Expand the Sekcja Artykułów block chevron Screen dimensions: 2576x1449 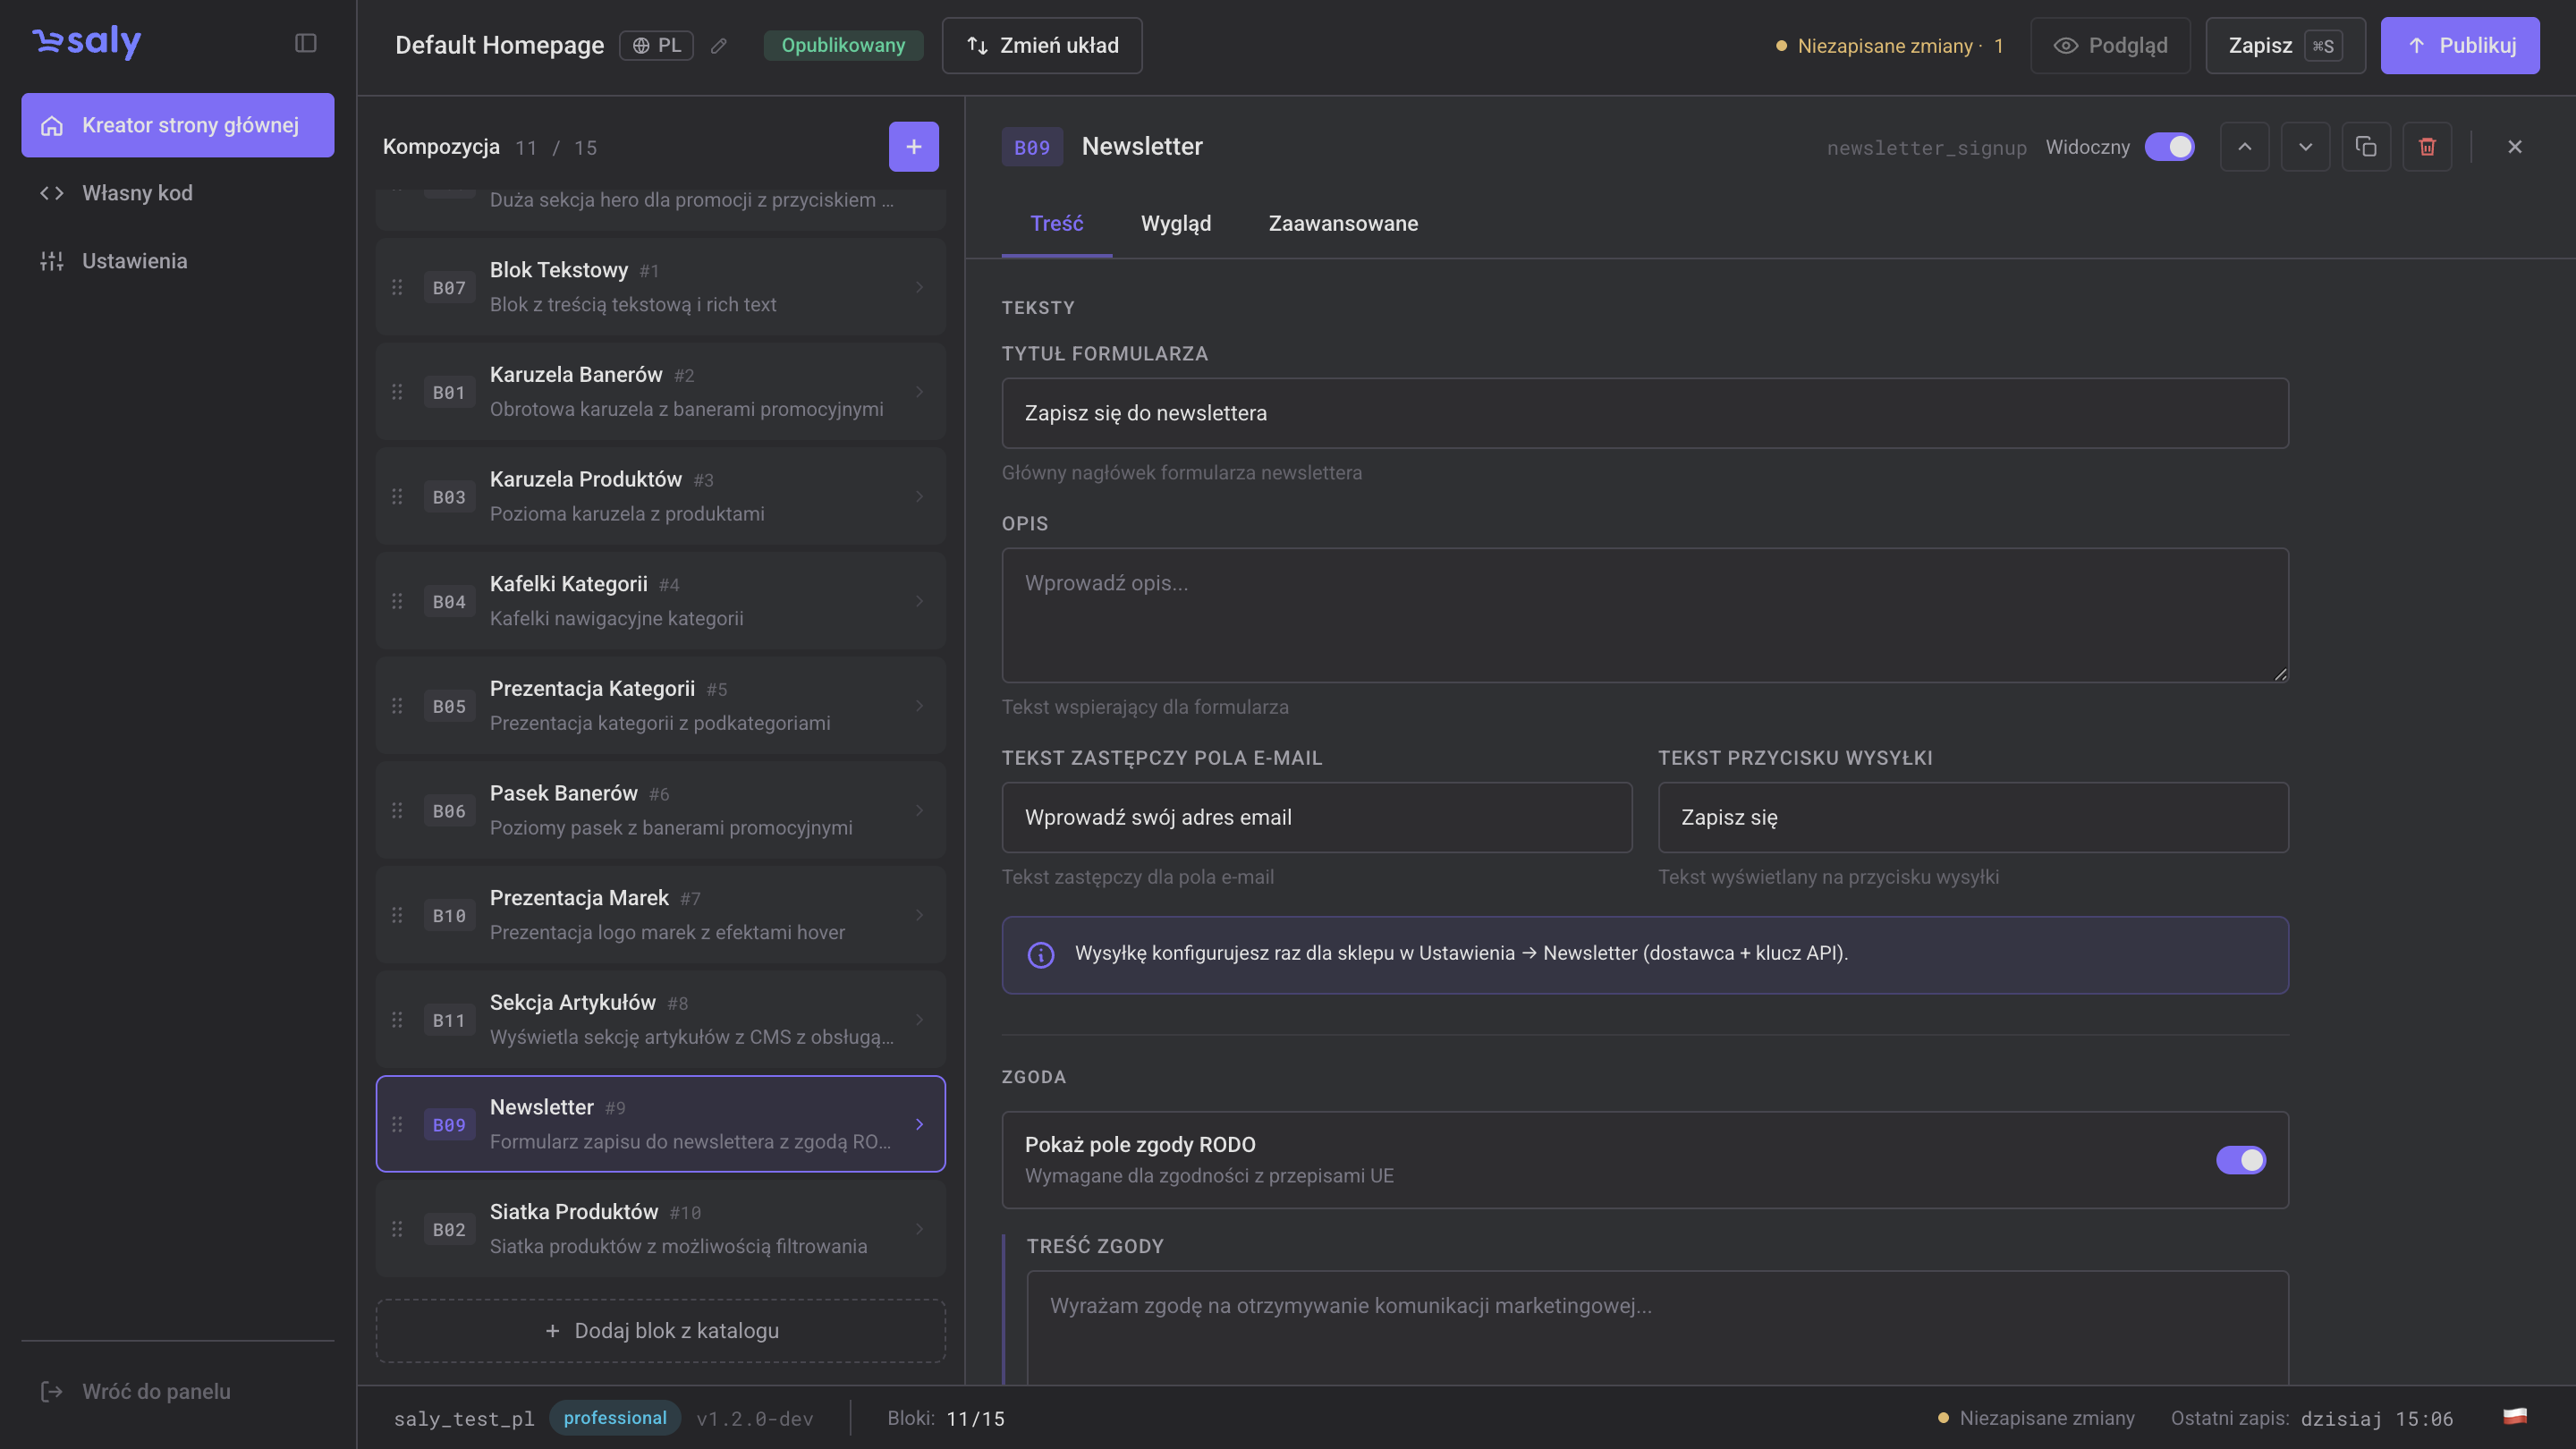pos(919,1020)
